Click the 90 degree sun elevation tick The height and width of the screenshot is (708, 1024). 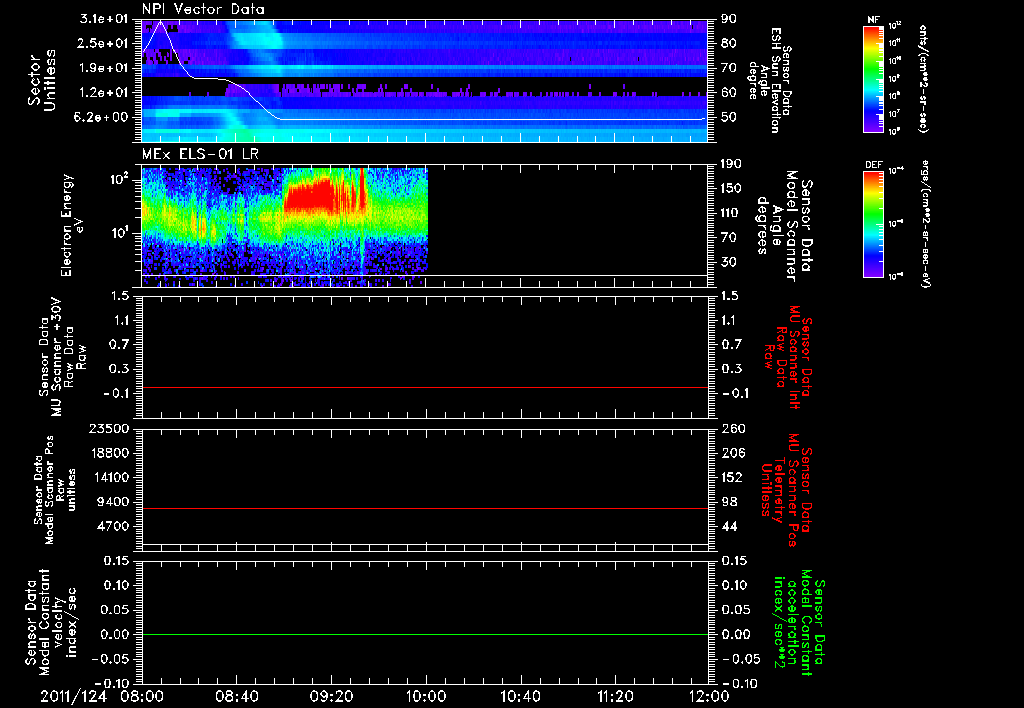[x=729, y=19]
